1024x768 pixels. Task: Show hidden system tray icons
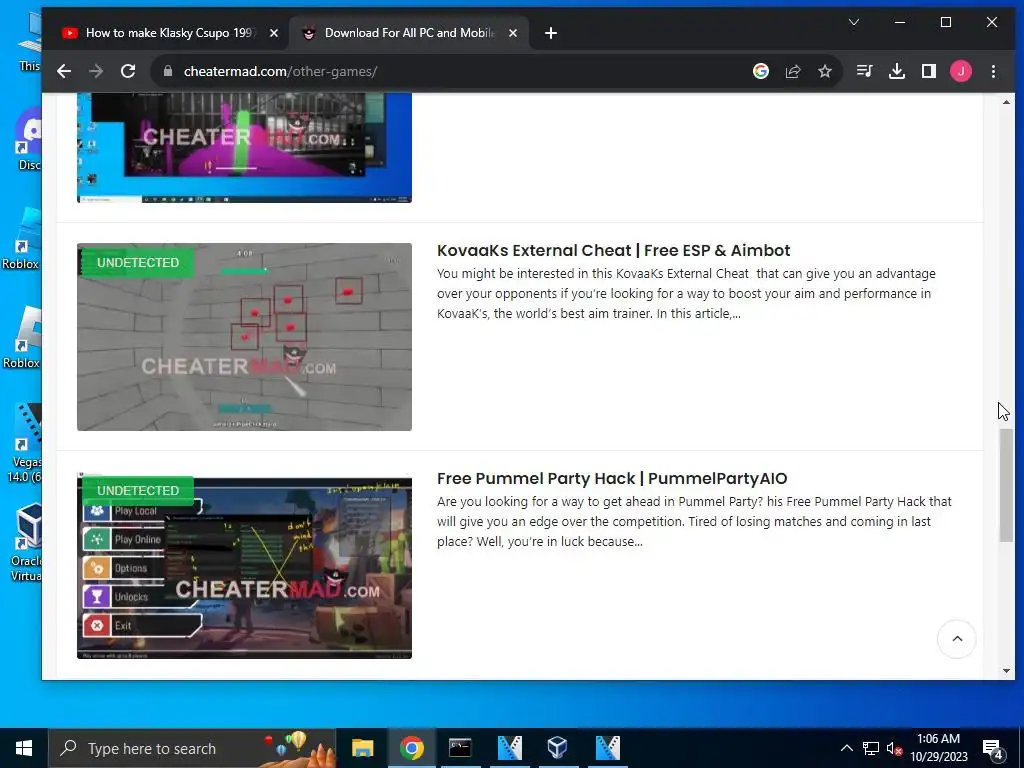click(846, 748)
